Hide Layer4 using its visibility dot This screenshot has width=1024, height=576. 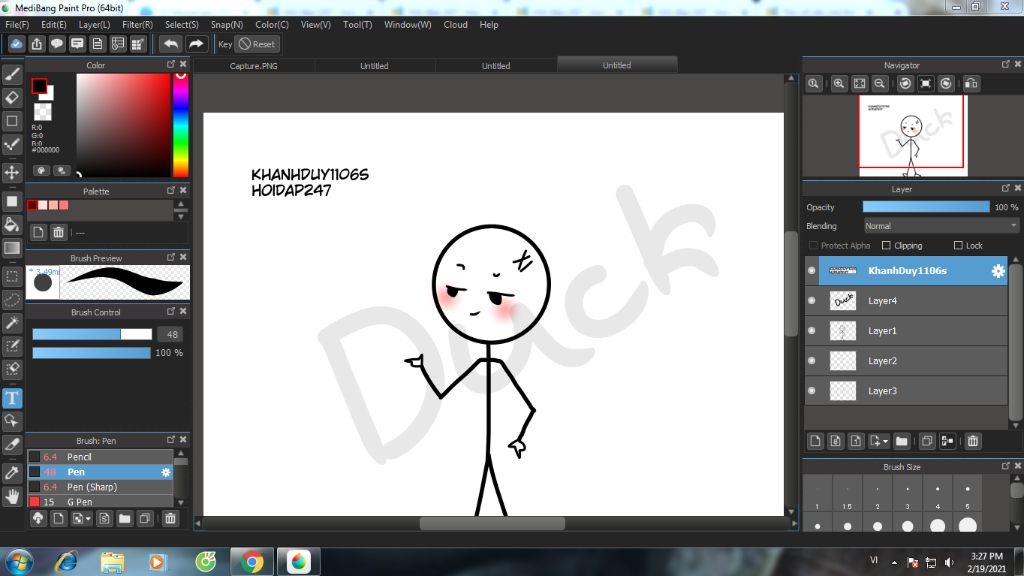pyautogui.click(x=811, y=300)
